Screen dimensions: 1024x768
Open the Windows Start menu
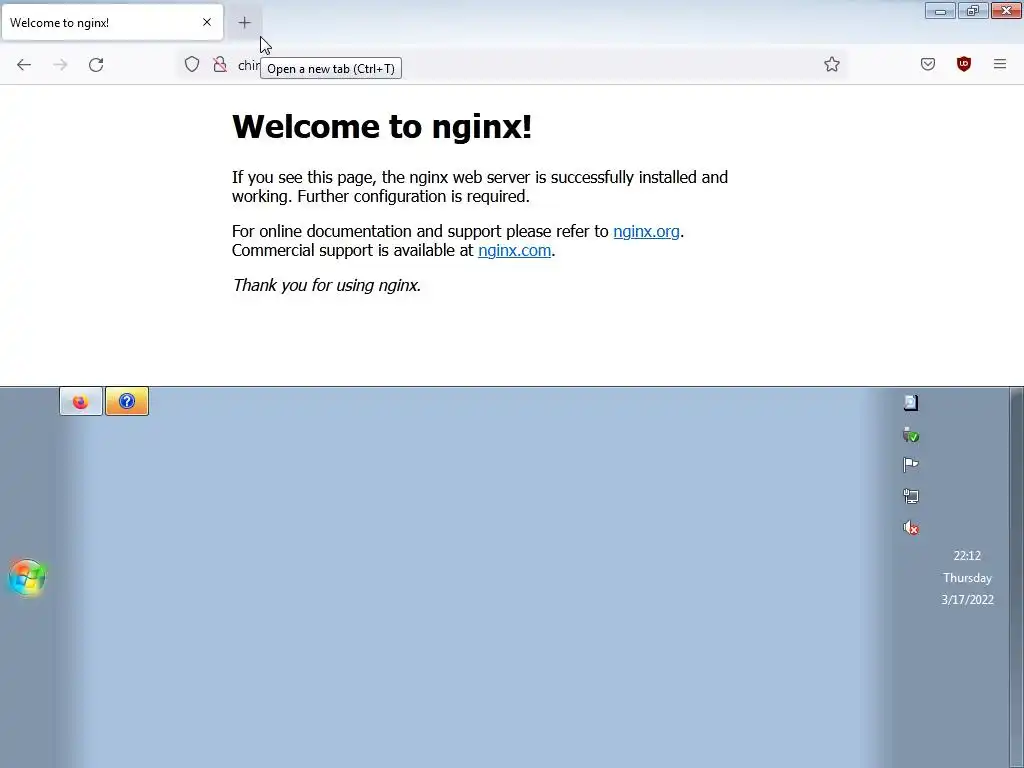[27, 577]
